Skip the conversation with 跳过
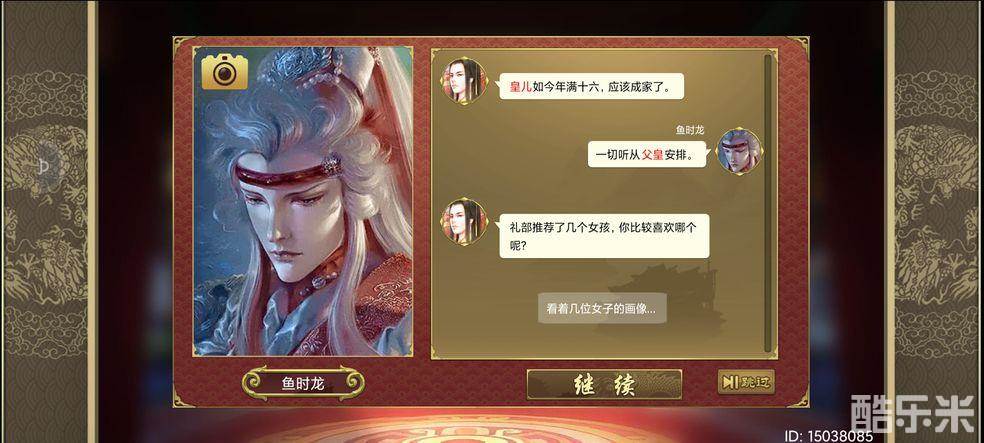 point(746,382)
